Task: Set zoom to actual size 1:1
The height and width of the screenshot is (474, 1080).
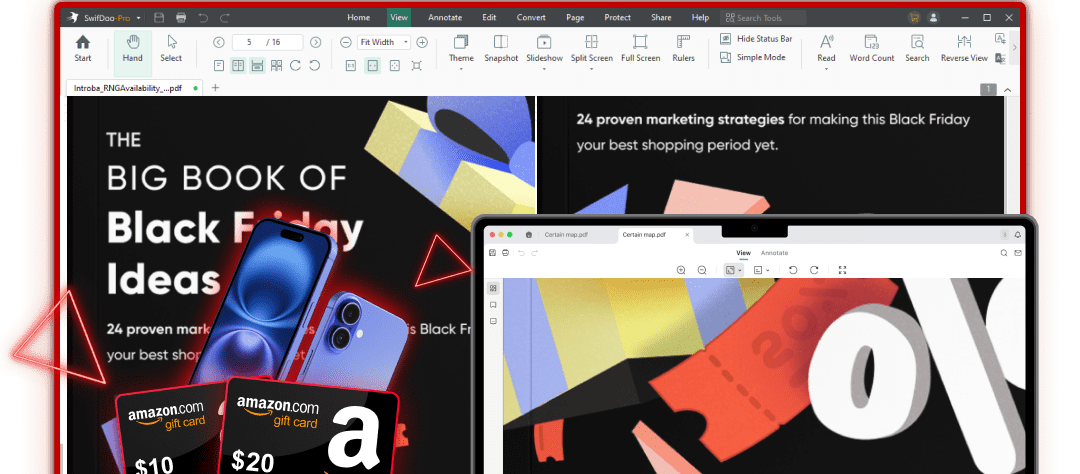Action: tap(351, 65)
